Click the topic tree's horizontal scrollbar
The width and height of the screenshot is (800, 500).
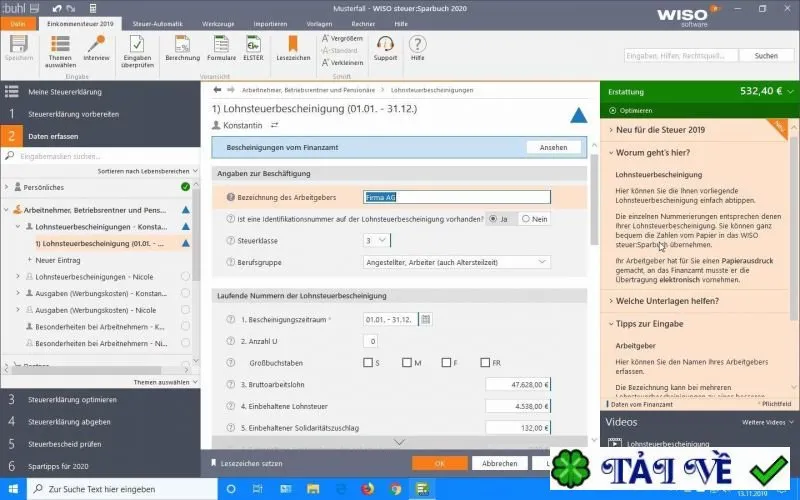(x=87, y=369)
